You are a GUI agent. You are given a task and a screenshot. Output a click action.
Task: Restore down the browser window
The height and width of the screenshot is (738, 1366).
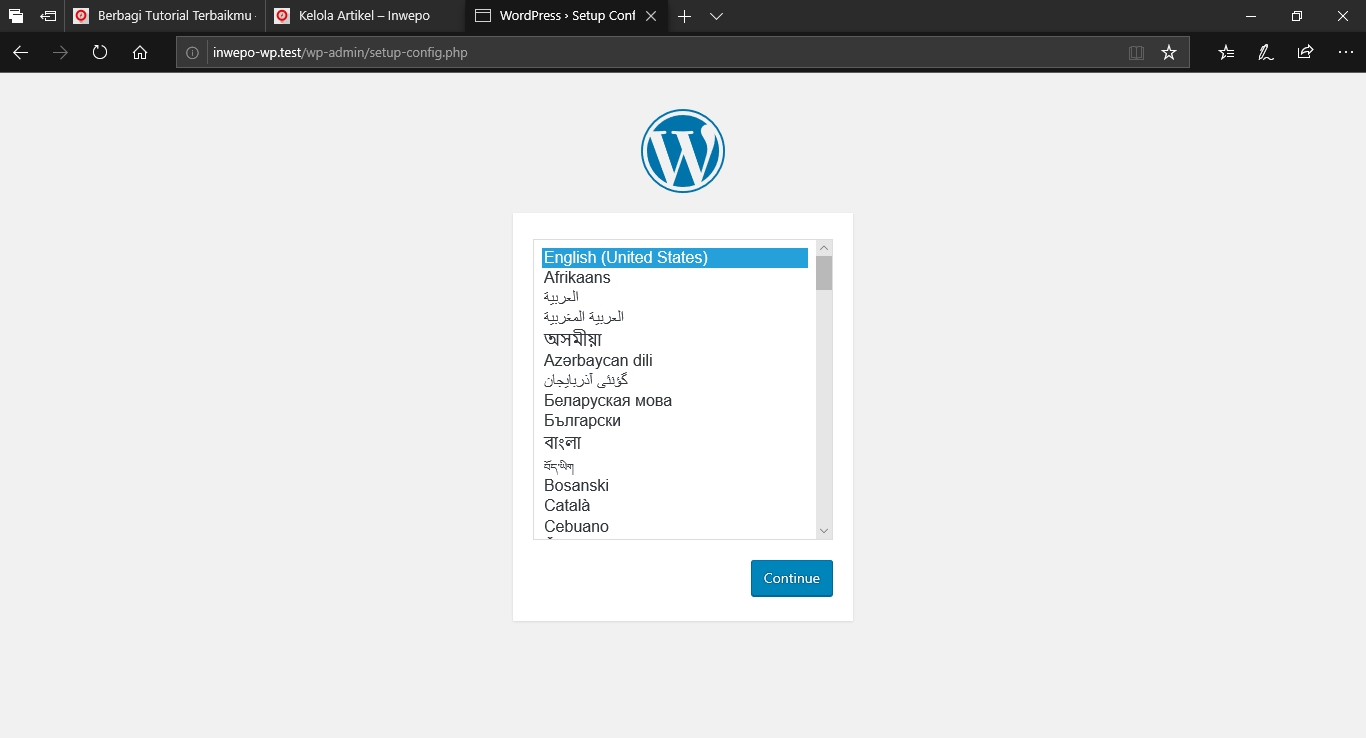(1297, 16)
